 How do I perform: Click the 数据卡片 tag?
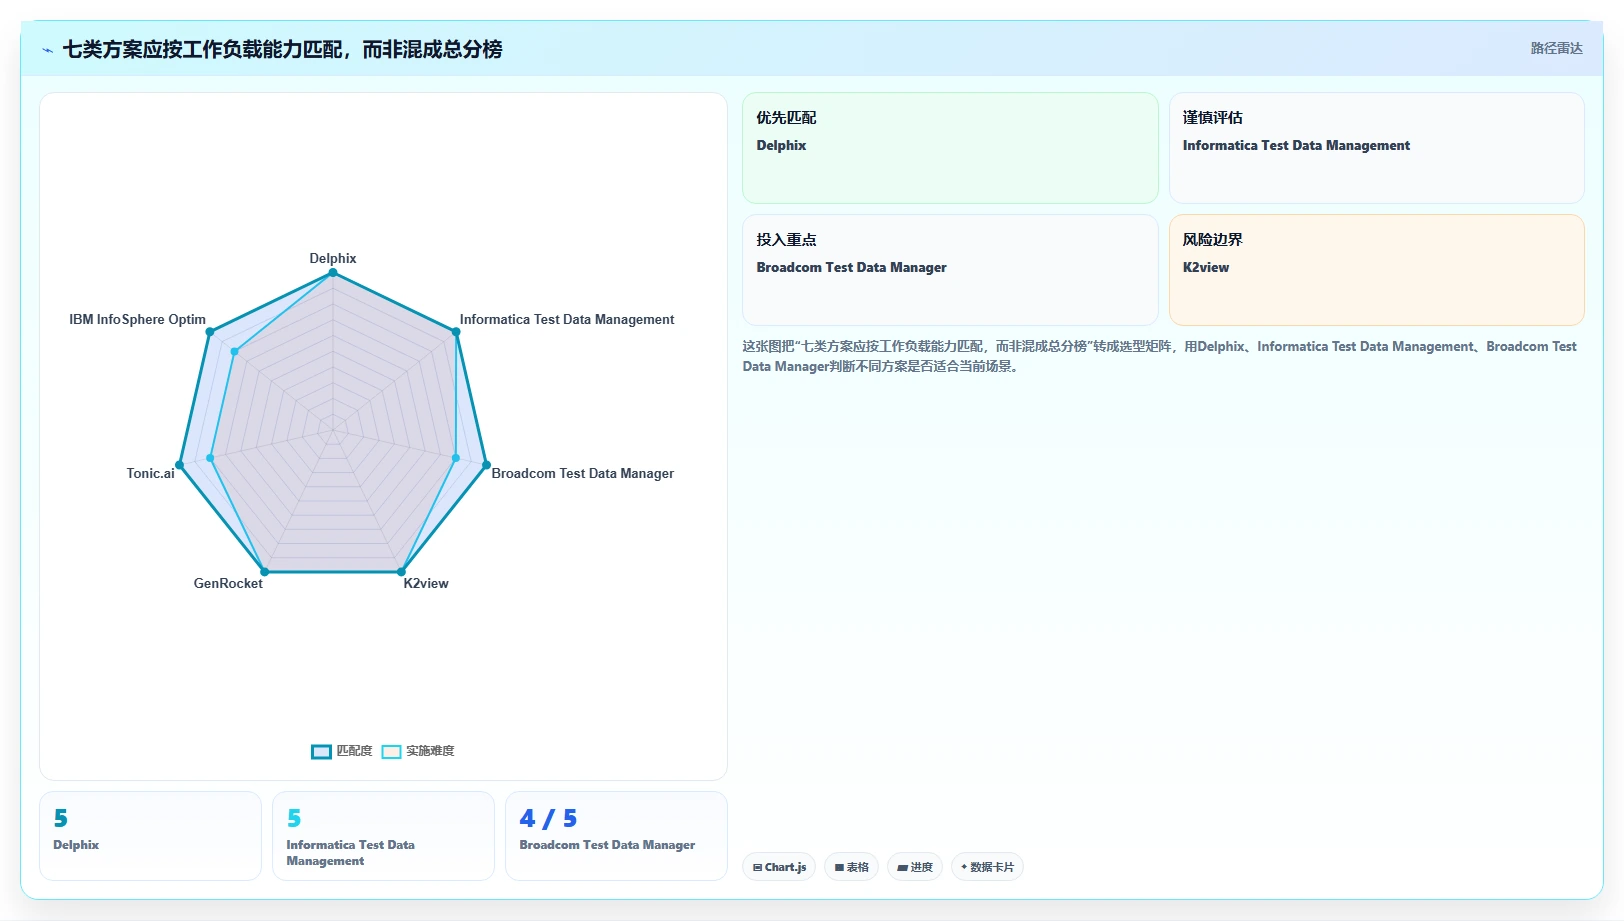(987, 867)
